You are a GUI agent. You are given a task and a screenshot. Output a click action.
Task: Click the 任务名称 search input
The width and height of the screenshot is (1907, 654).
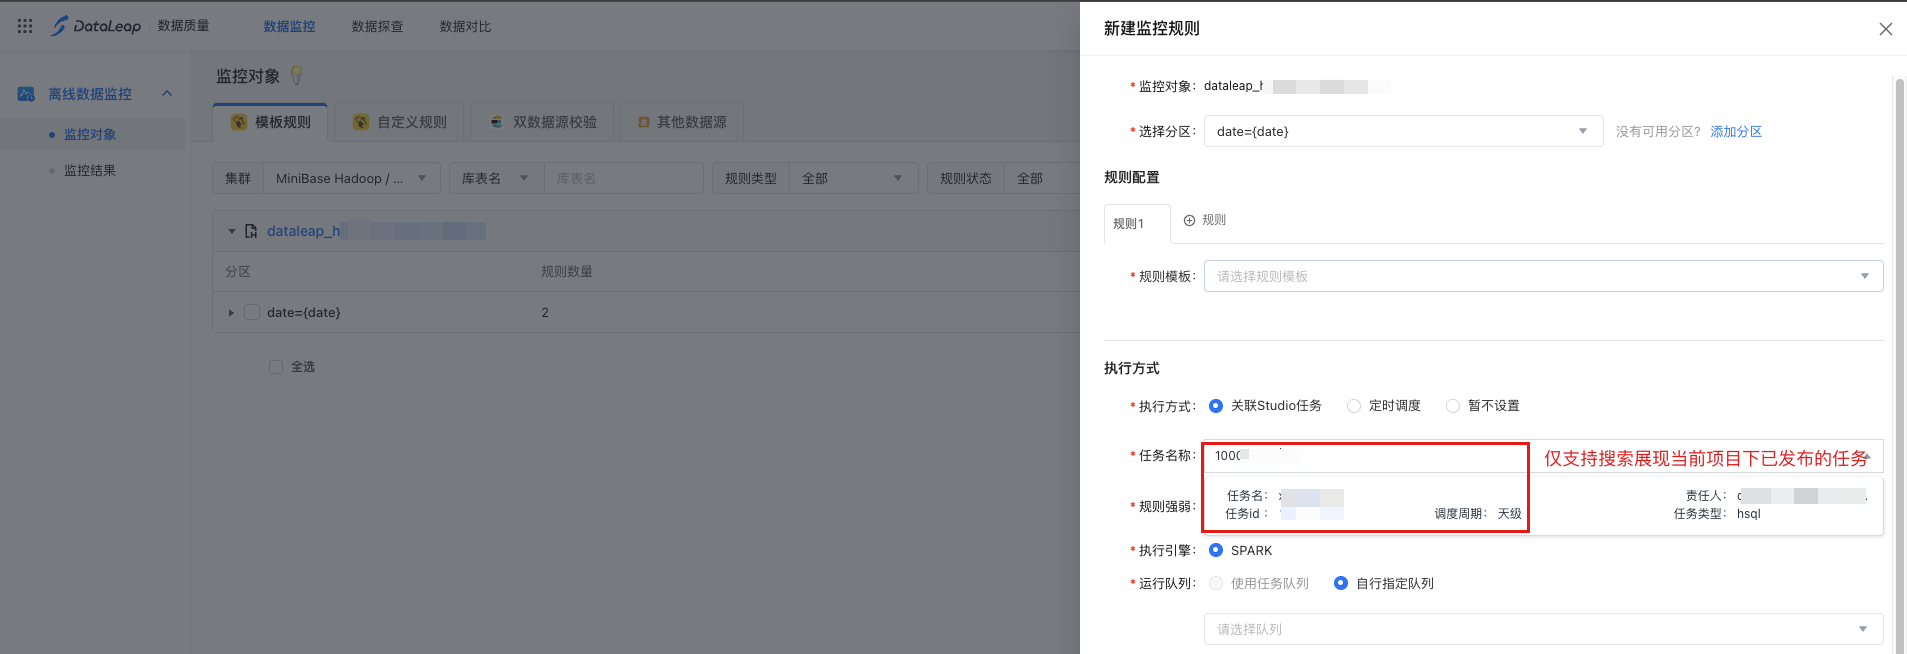[1543, 455]
